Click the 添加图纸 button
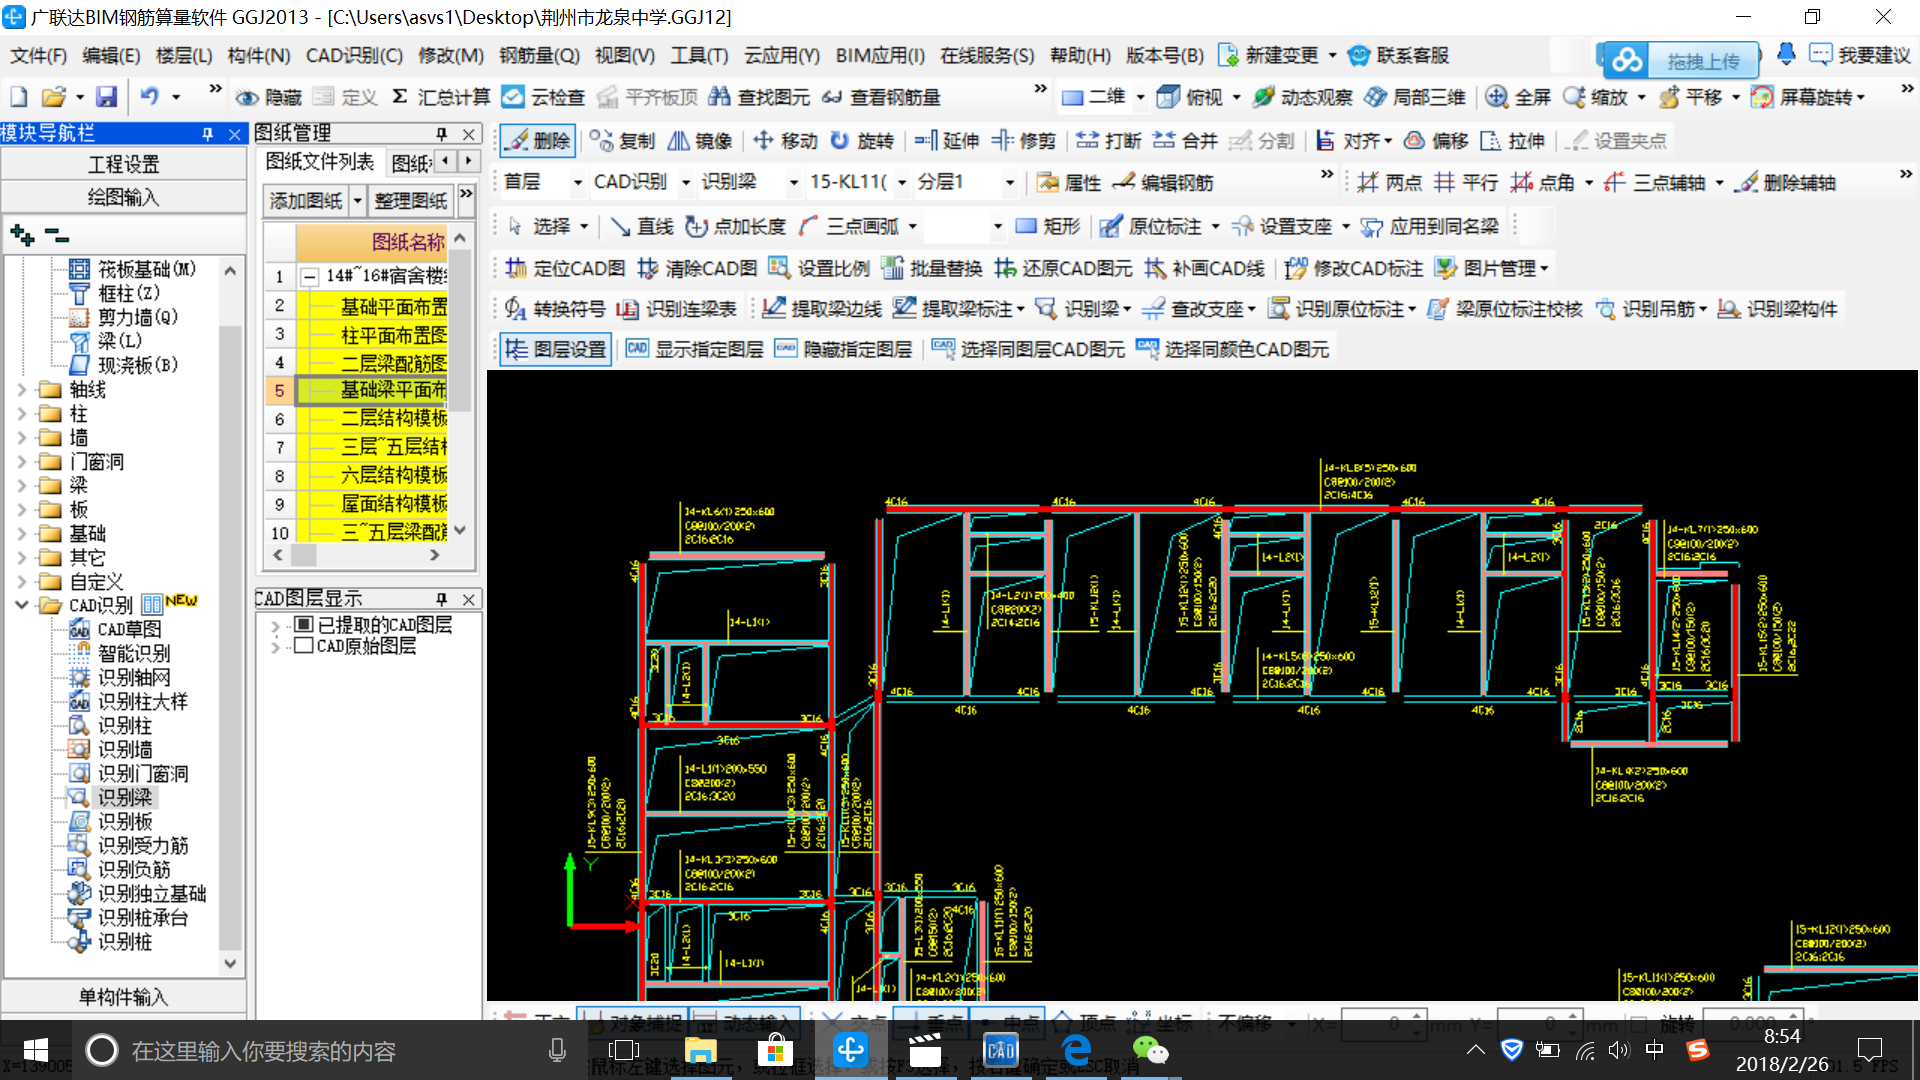The height and width of the screenshot is (1080, 1920). coord(306,200)
